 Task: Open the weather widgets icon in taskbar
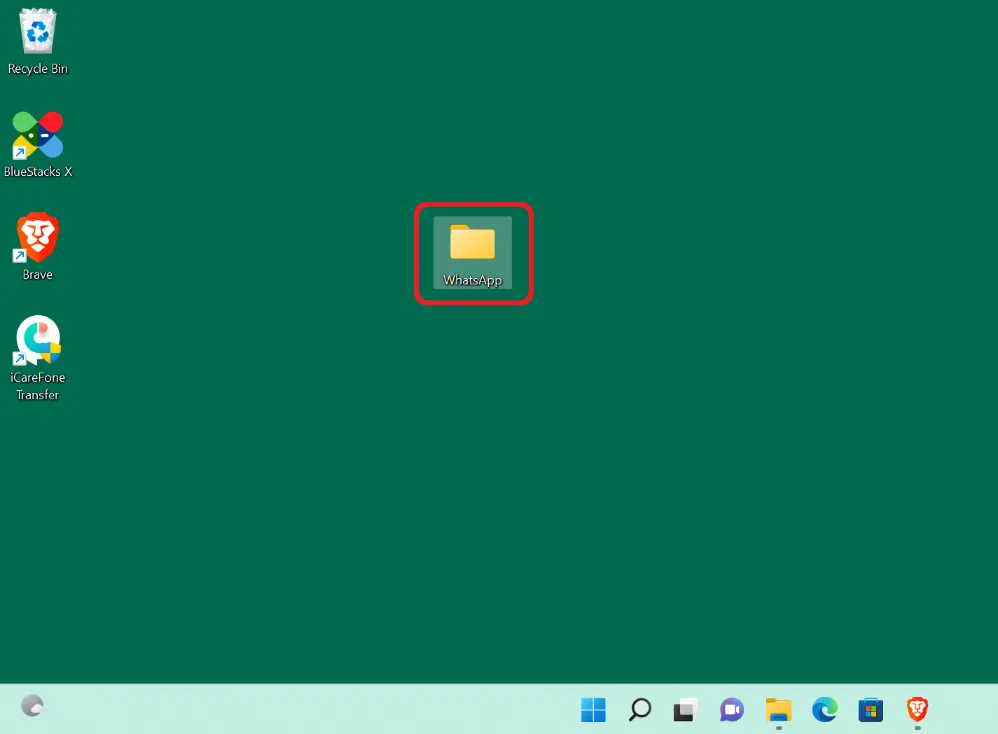[32, 706]
